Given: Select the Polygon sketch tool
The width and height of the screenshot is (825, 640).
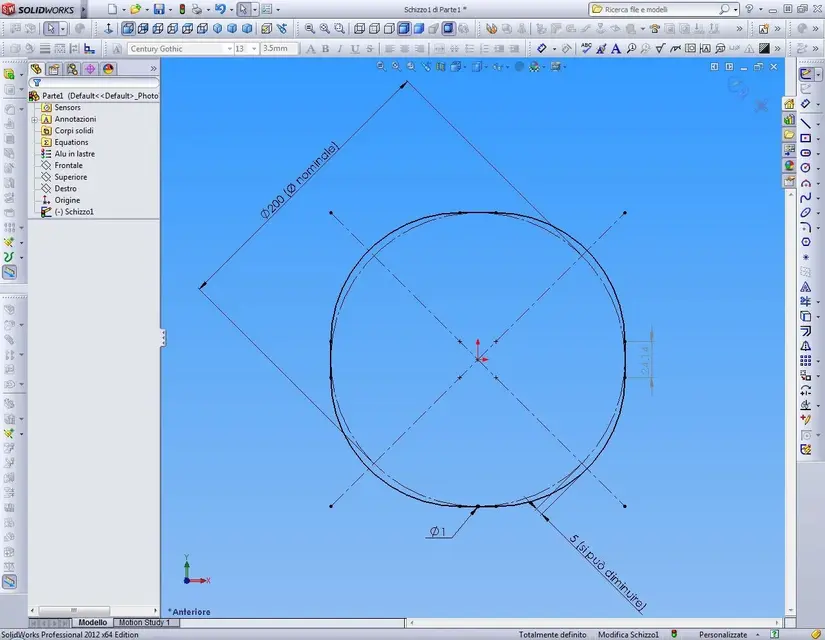Looking at the screenshot, I should click(806, 242).
